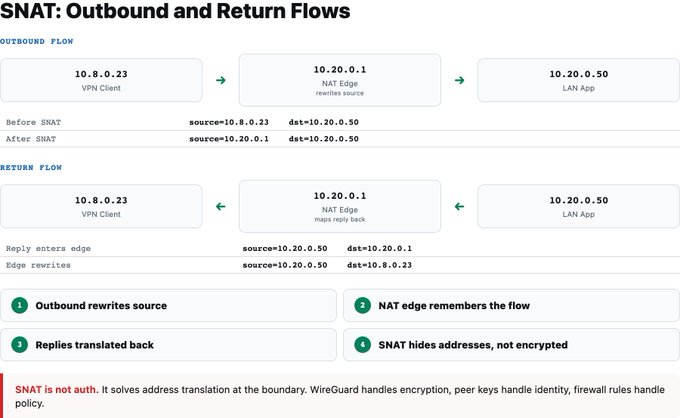Open the 'Outbound rewrites source' card
The width and height of the screenshot is (680, 418).
pyautogui.click(x=168, y=305)
